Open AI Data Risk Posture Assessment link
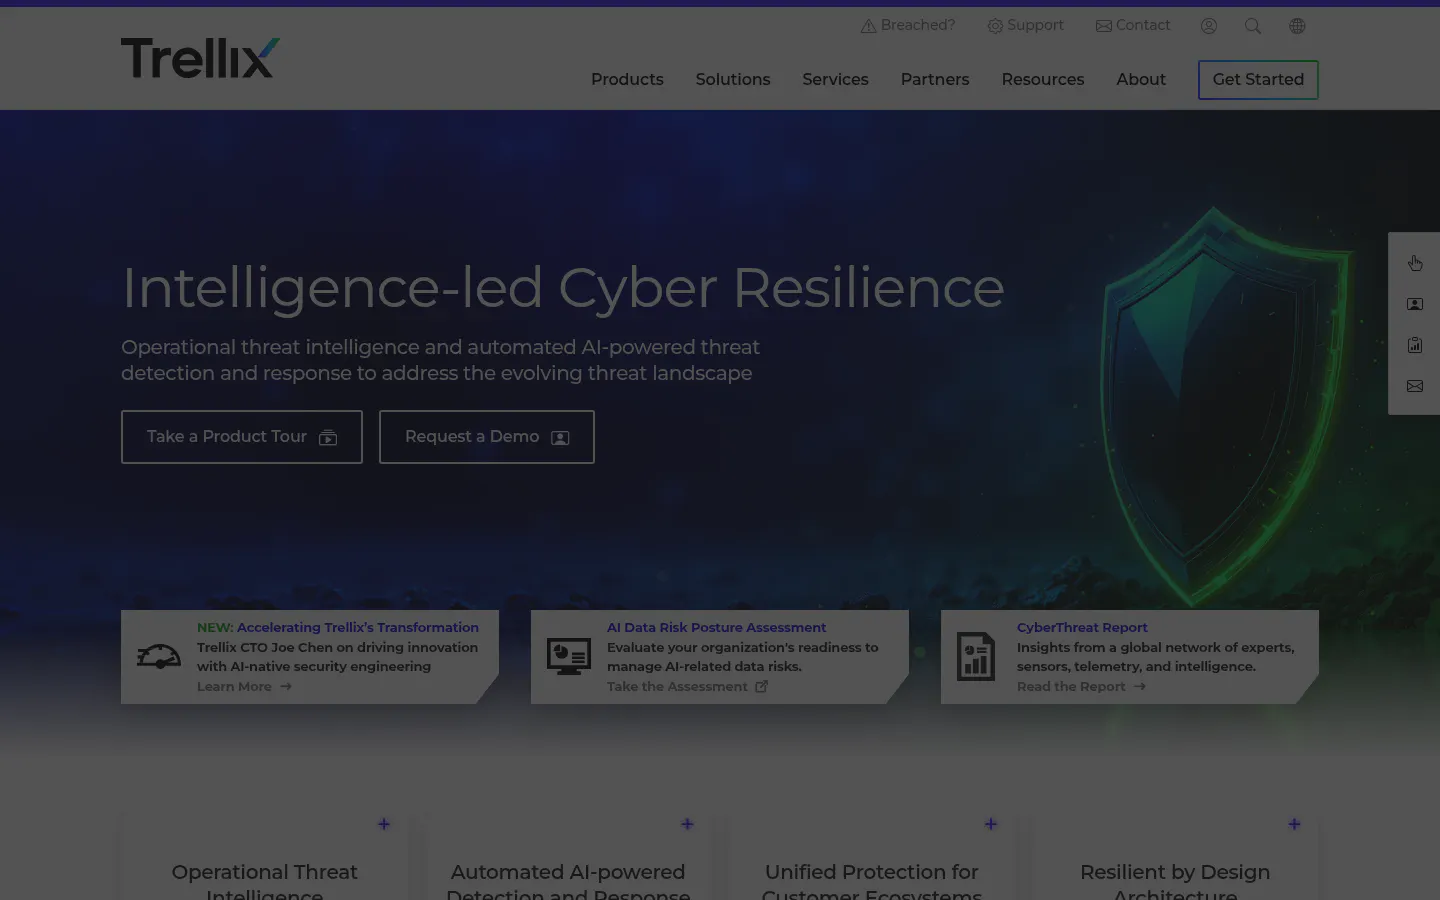1440x900 pixels. (x=716, y=627)
